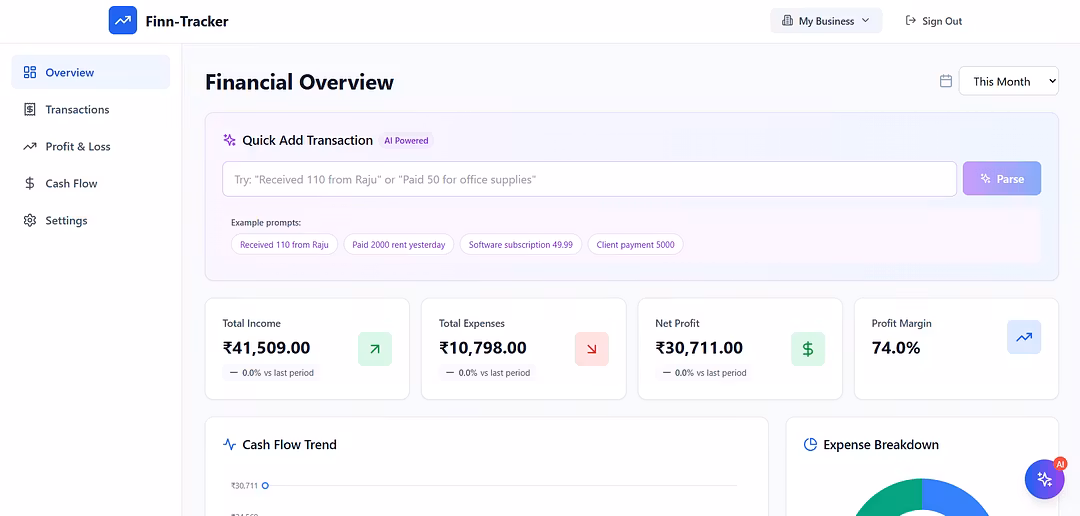Go to Transactions in the sidebar

(77, 110)
